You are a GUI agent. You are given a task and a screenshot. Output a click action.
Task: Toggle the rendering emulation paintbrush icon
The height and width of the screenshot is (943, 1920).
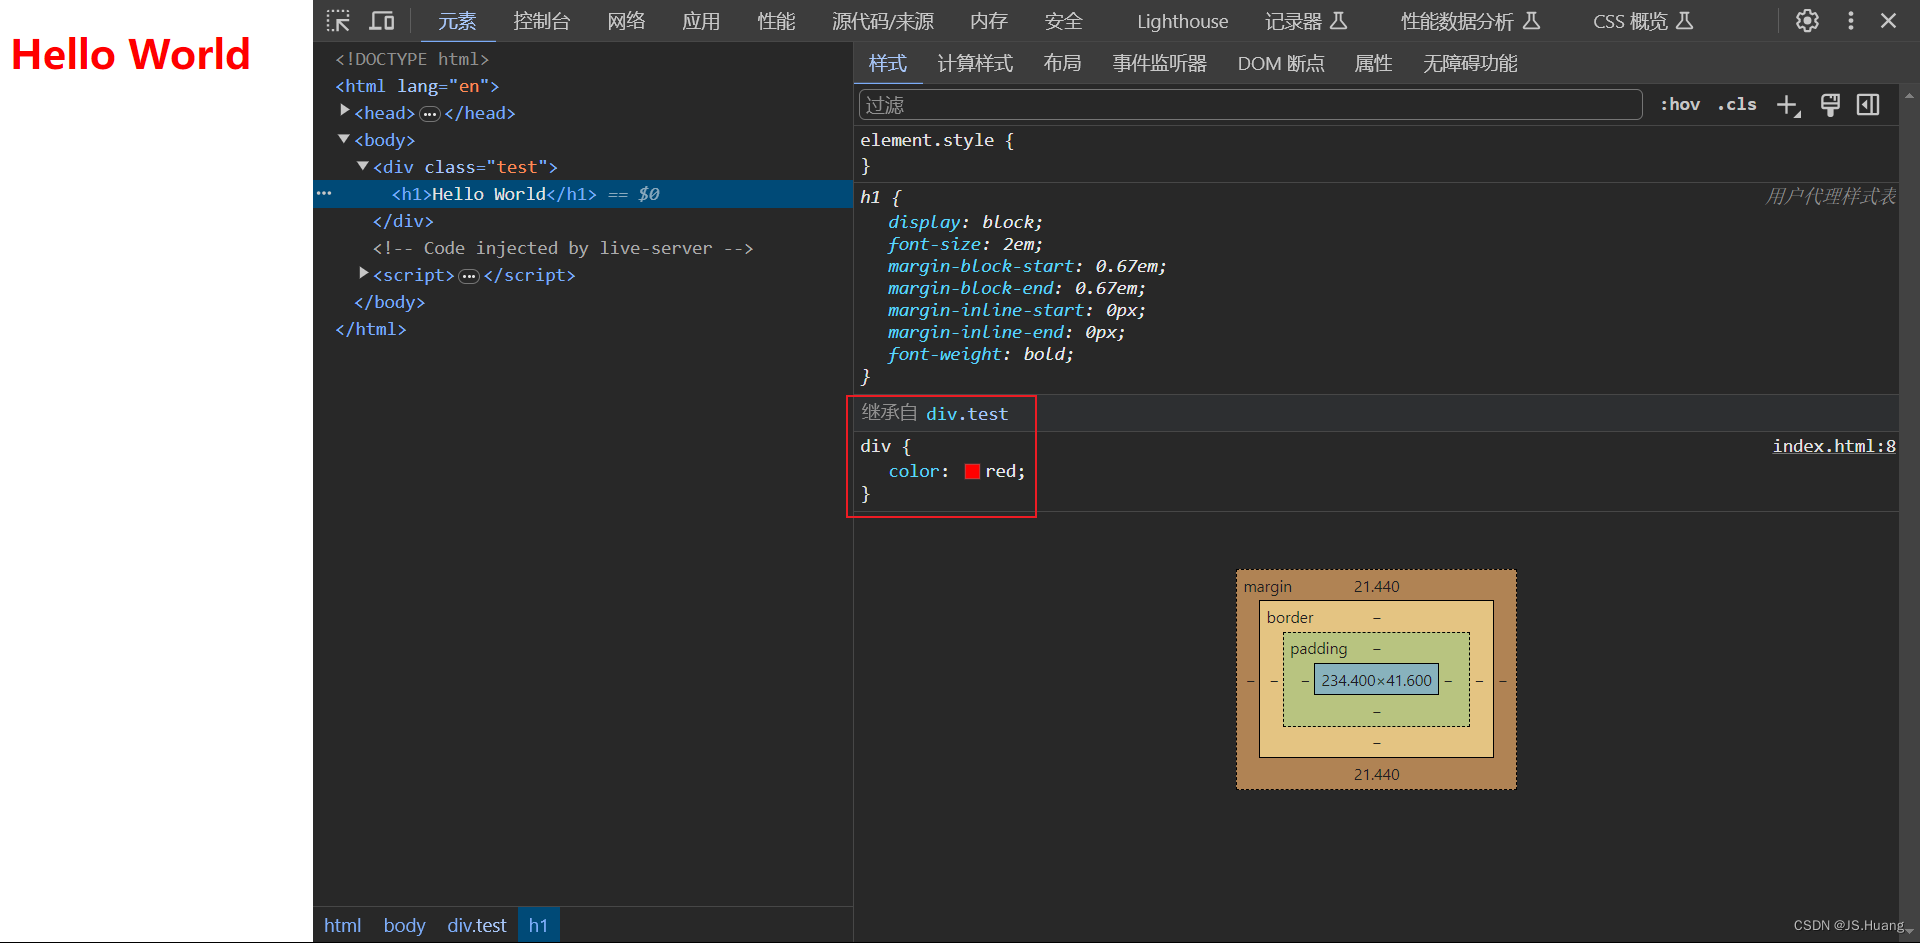pos(1830,105)
